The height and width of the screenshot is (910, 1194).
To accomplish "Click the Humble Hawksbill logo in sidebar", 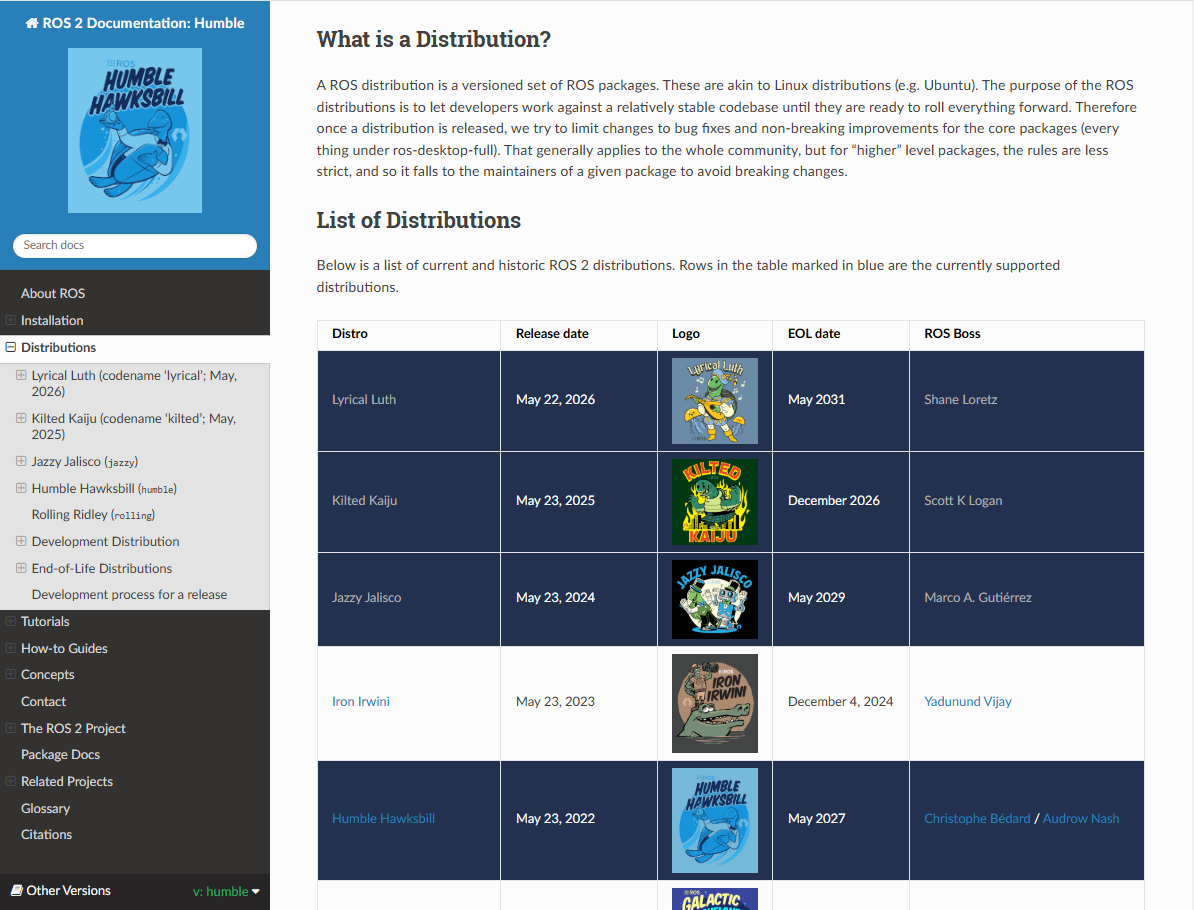I will 135,130.
